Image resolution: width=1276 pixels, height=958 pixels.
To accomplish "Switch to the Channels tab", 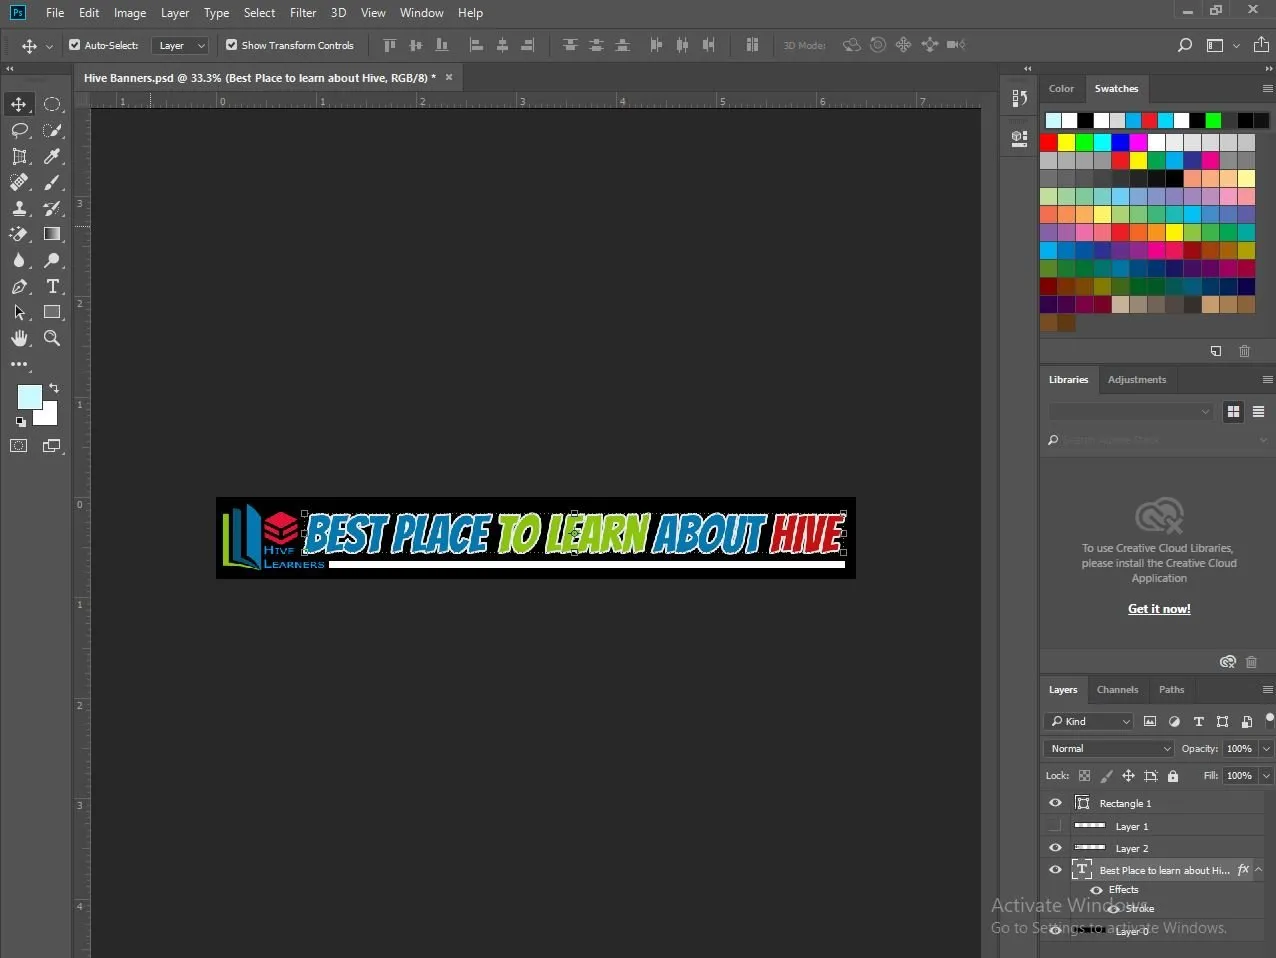I will (x=1117, y=689).
